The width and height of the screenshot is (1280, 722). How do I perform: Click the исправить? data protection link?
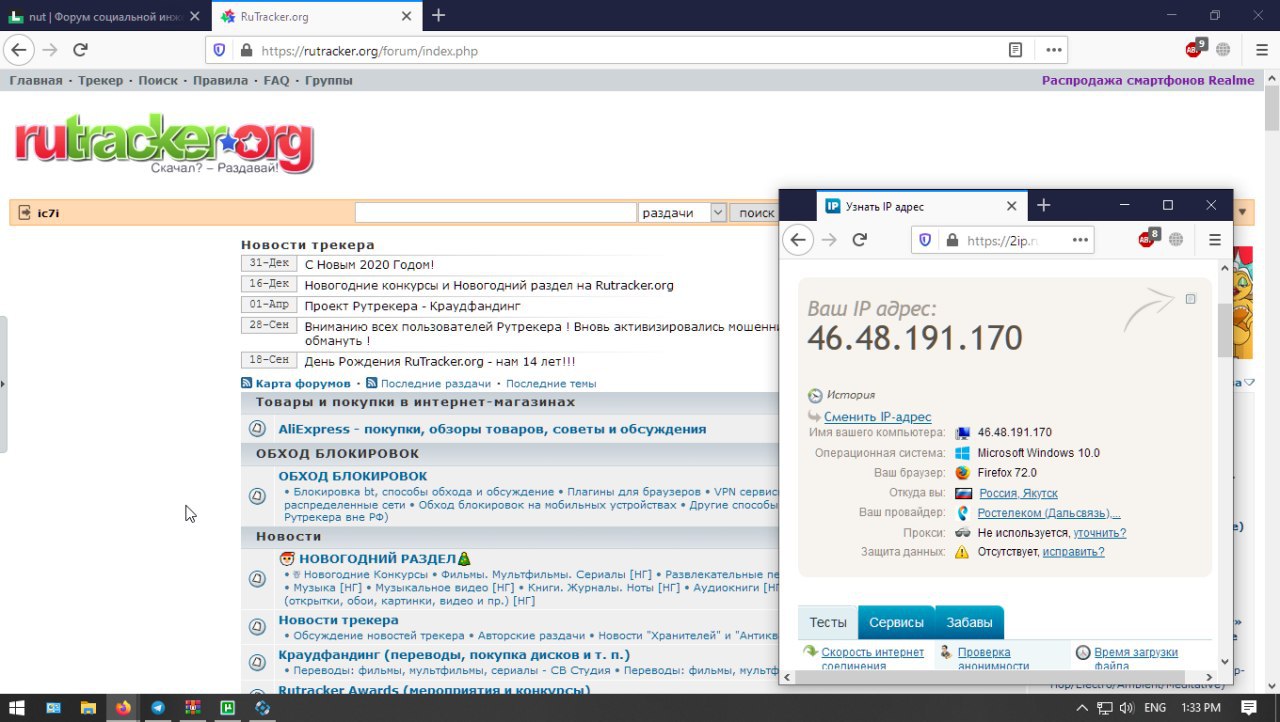point(1073,552)
